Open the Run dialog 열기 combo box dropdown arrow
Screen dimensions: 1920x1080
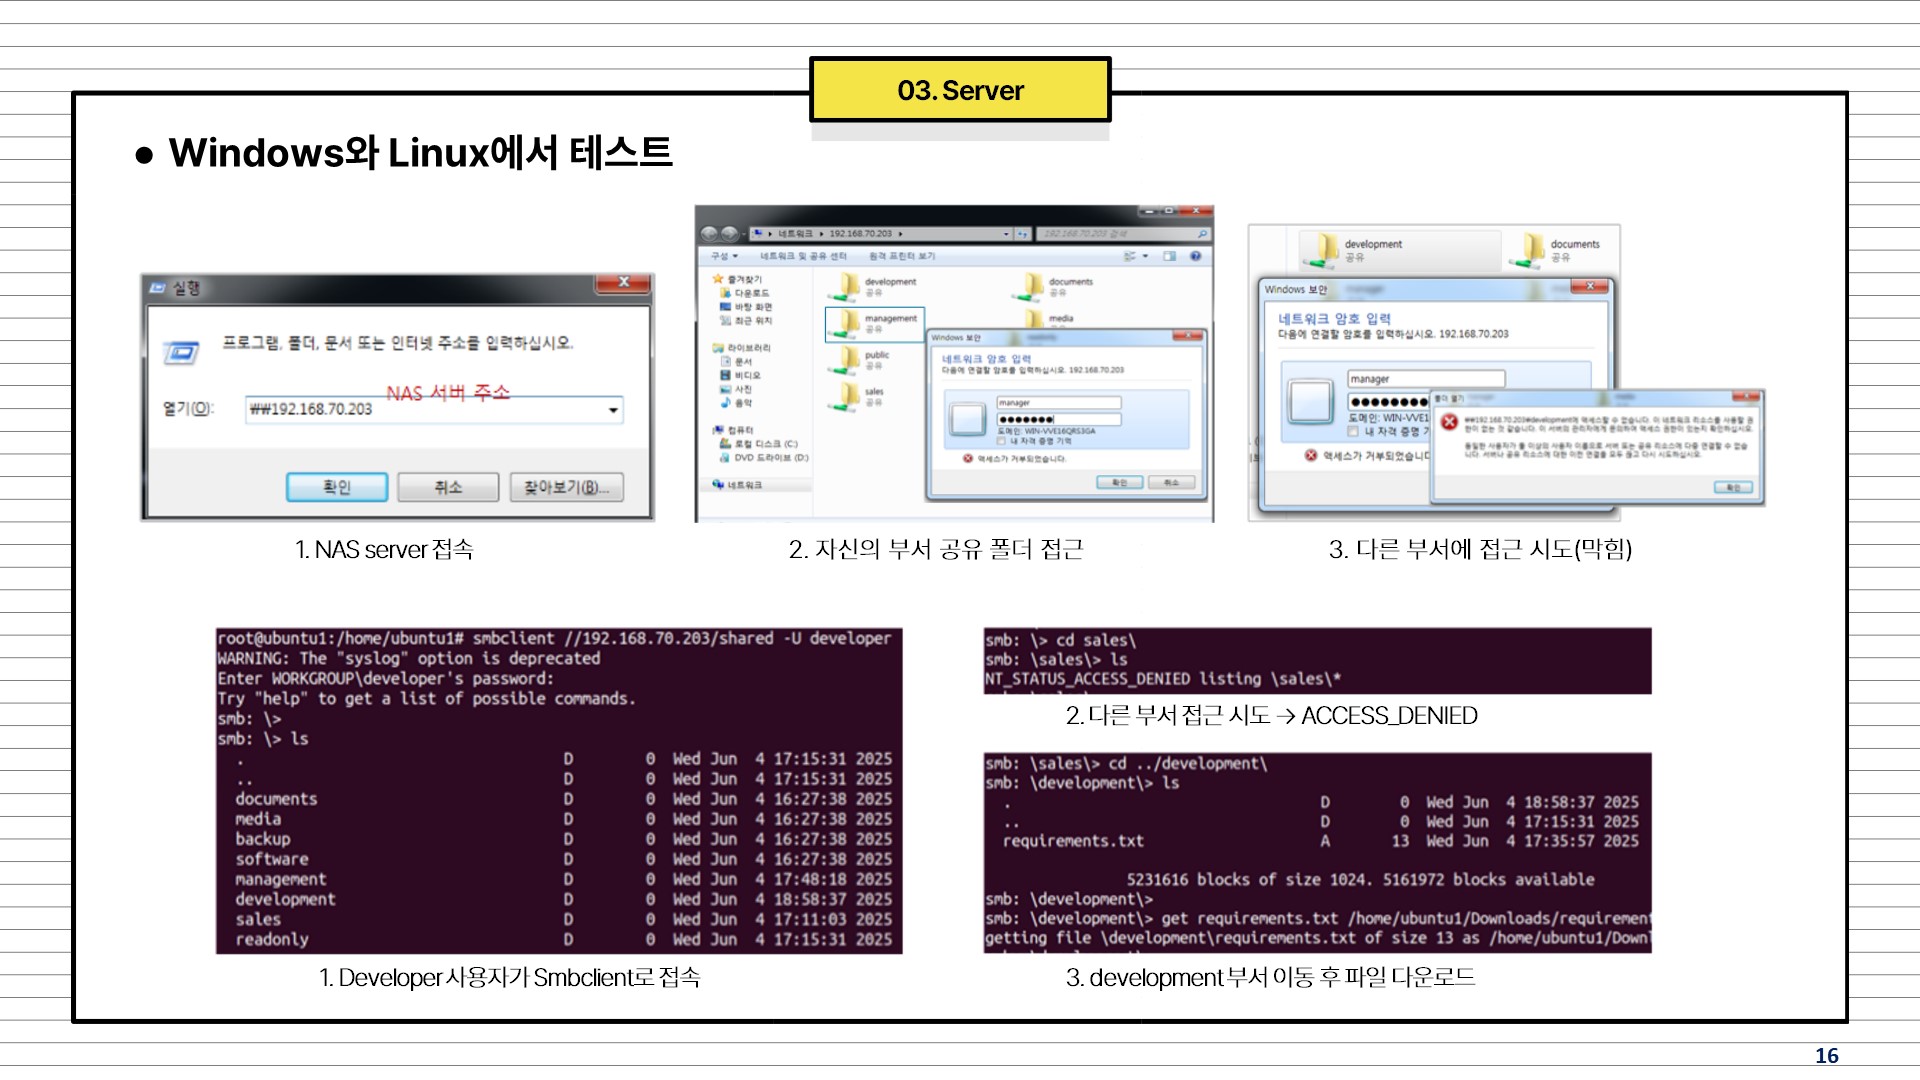[x=613, y=410]
